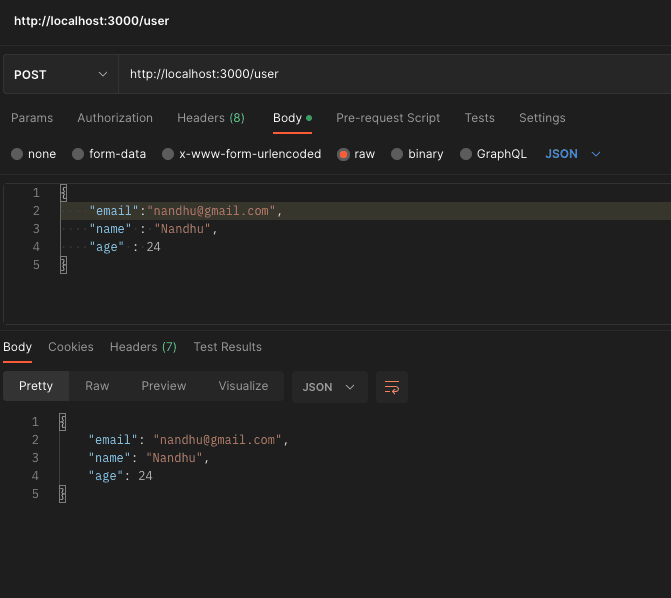Open the POST method dropdown
The image size is (671, 598).
[61, 74]
